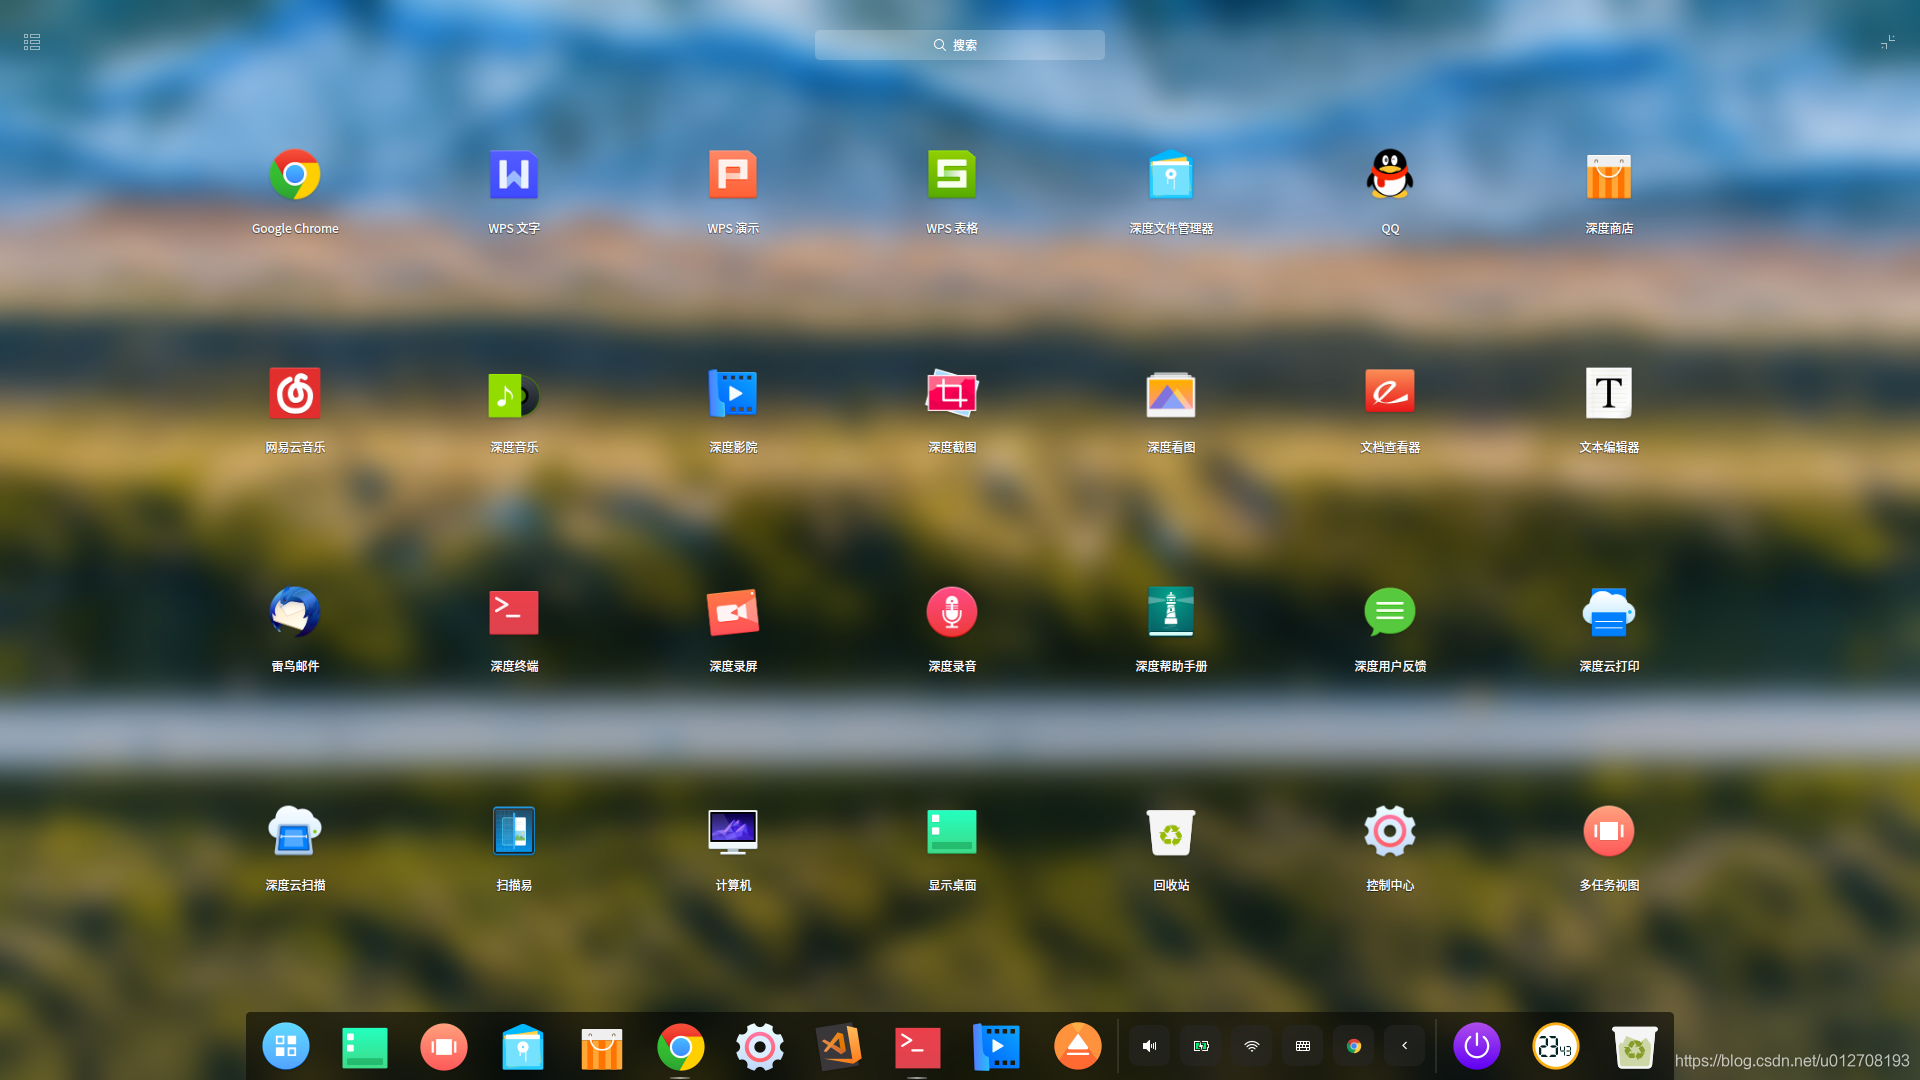Viewport: 1920px width, 1080px height.
Task: Open 深度截图 screenshot tool
Action: tap(951, 394)
